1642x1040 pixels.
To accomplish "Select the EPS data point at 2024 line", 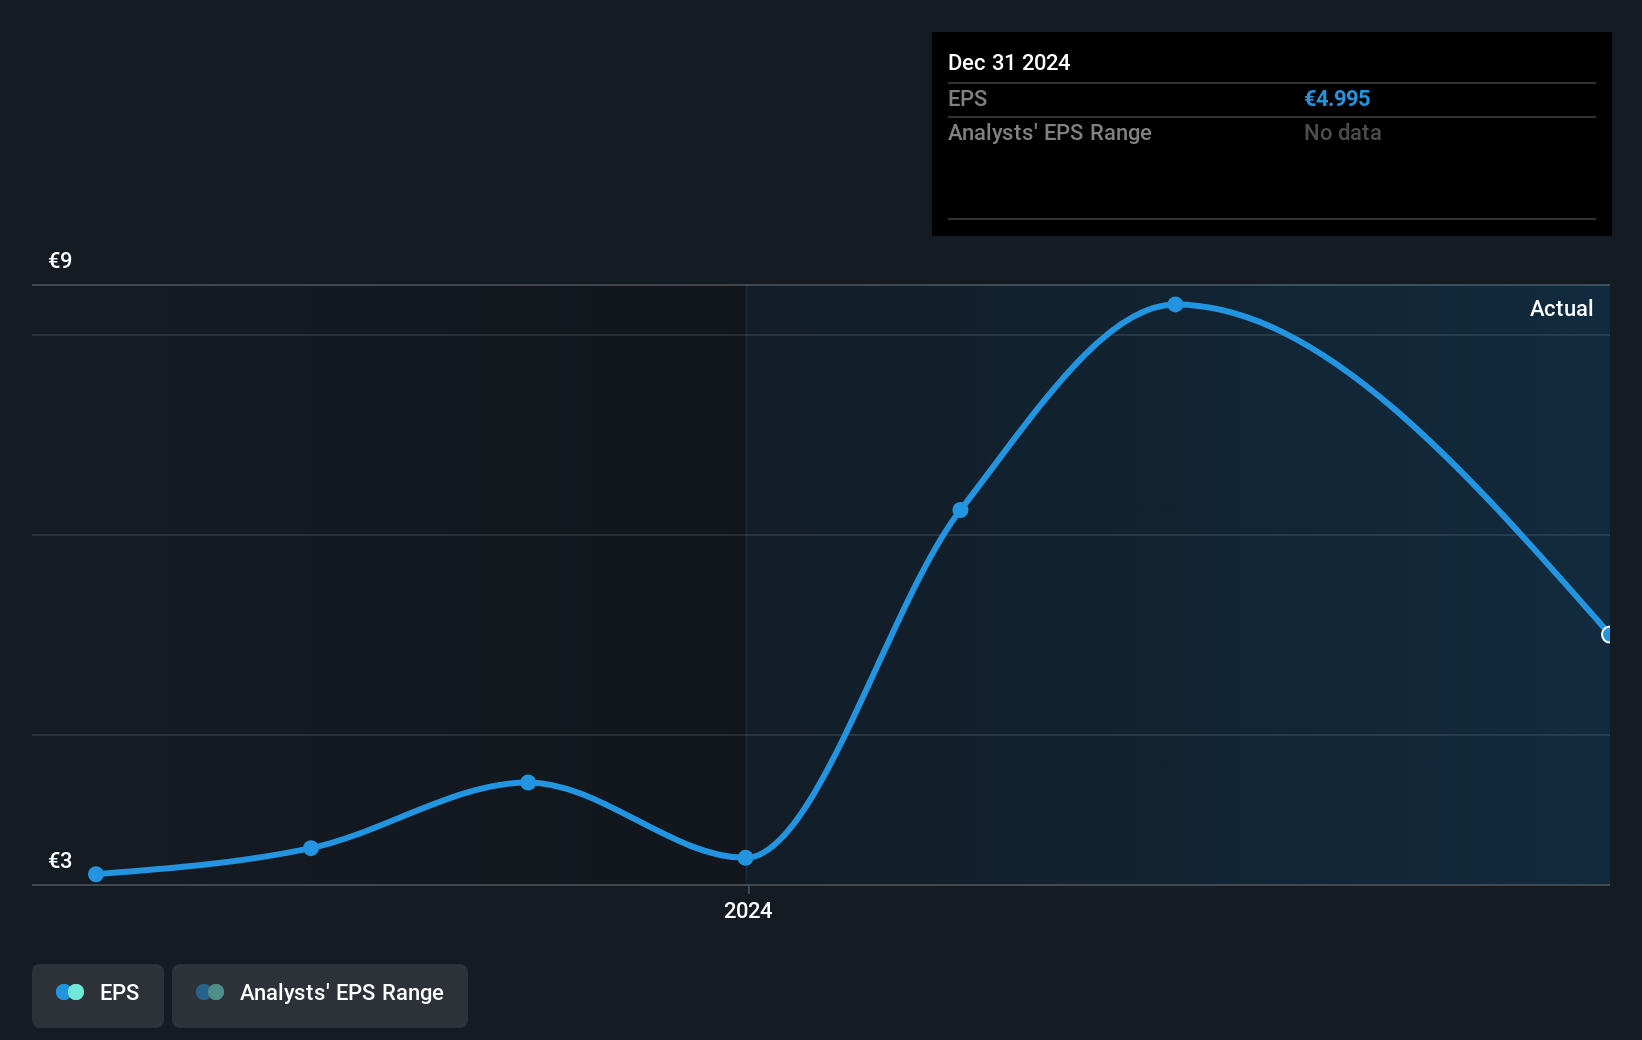I will pyautogui.click(x=746, y=858).
